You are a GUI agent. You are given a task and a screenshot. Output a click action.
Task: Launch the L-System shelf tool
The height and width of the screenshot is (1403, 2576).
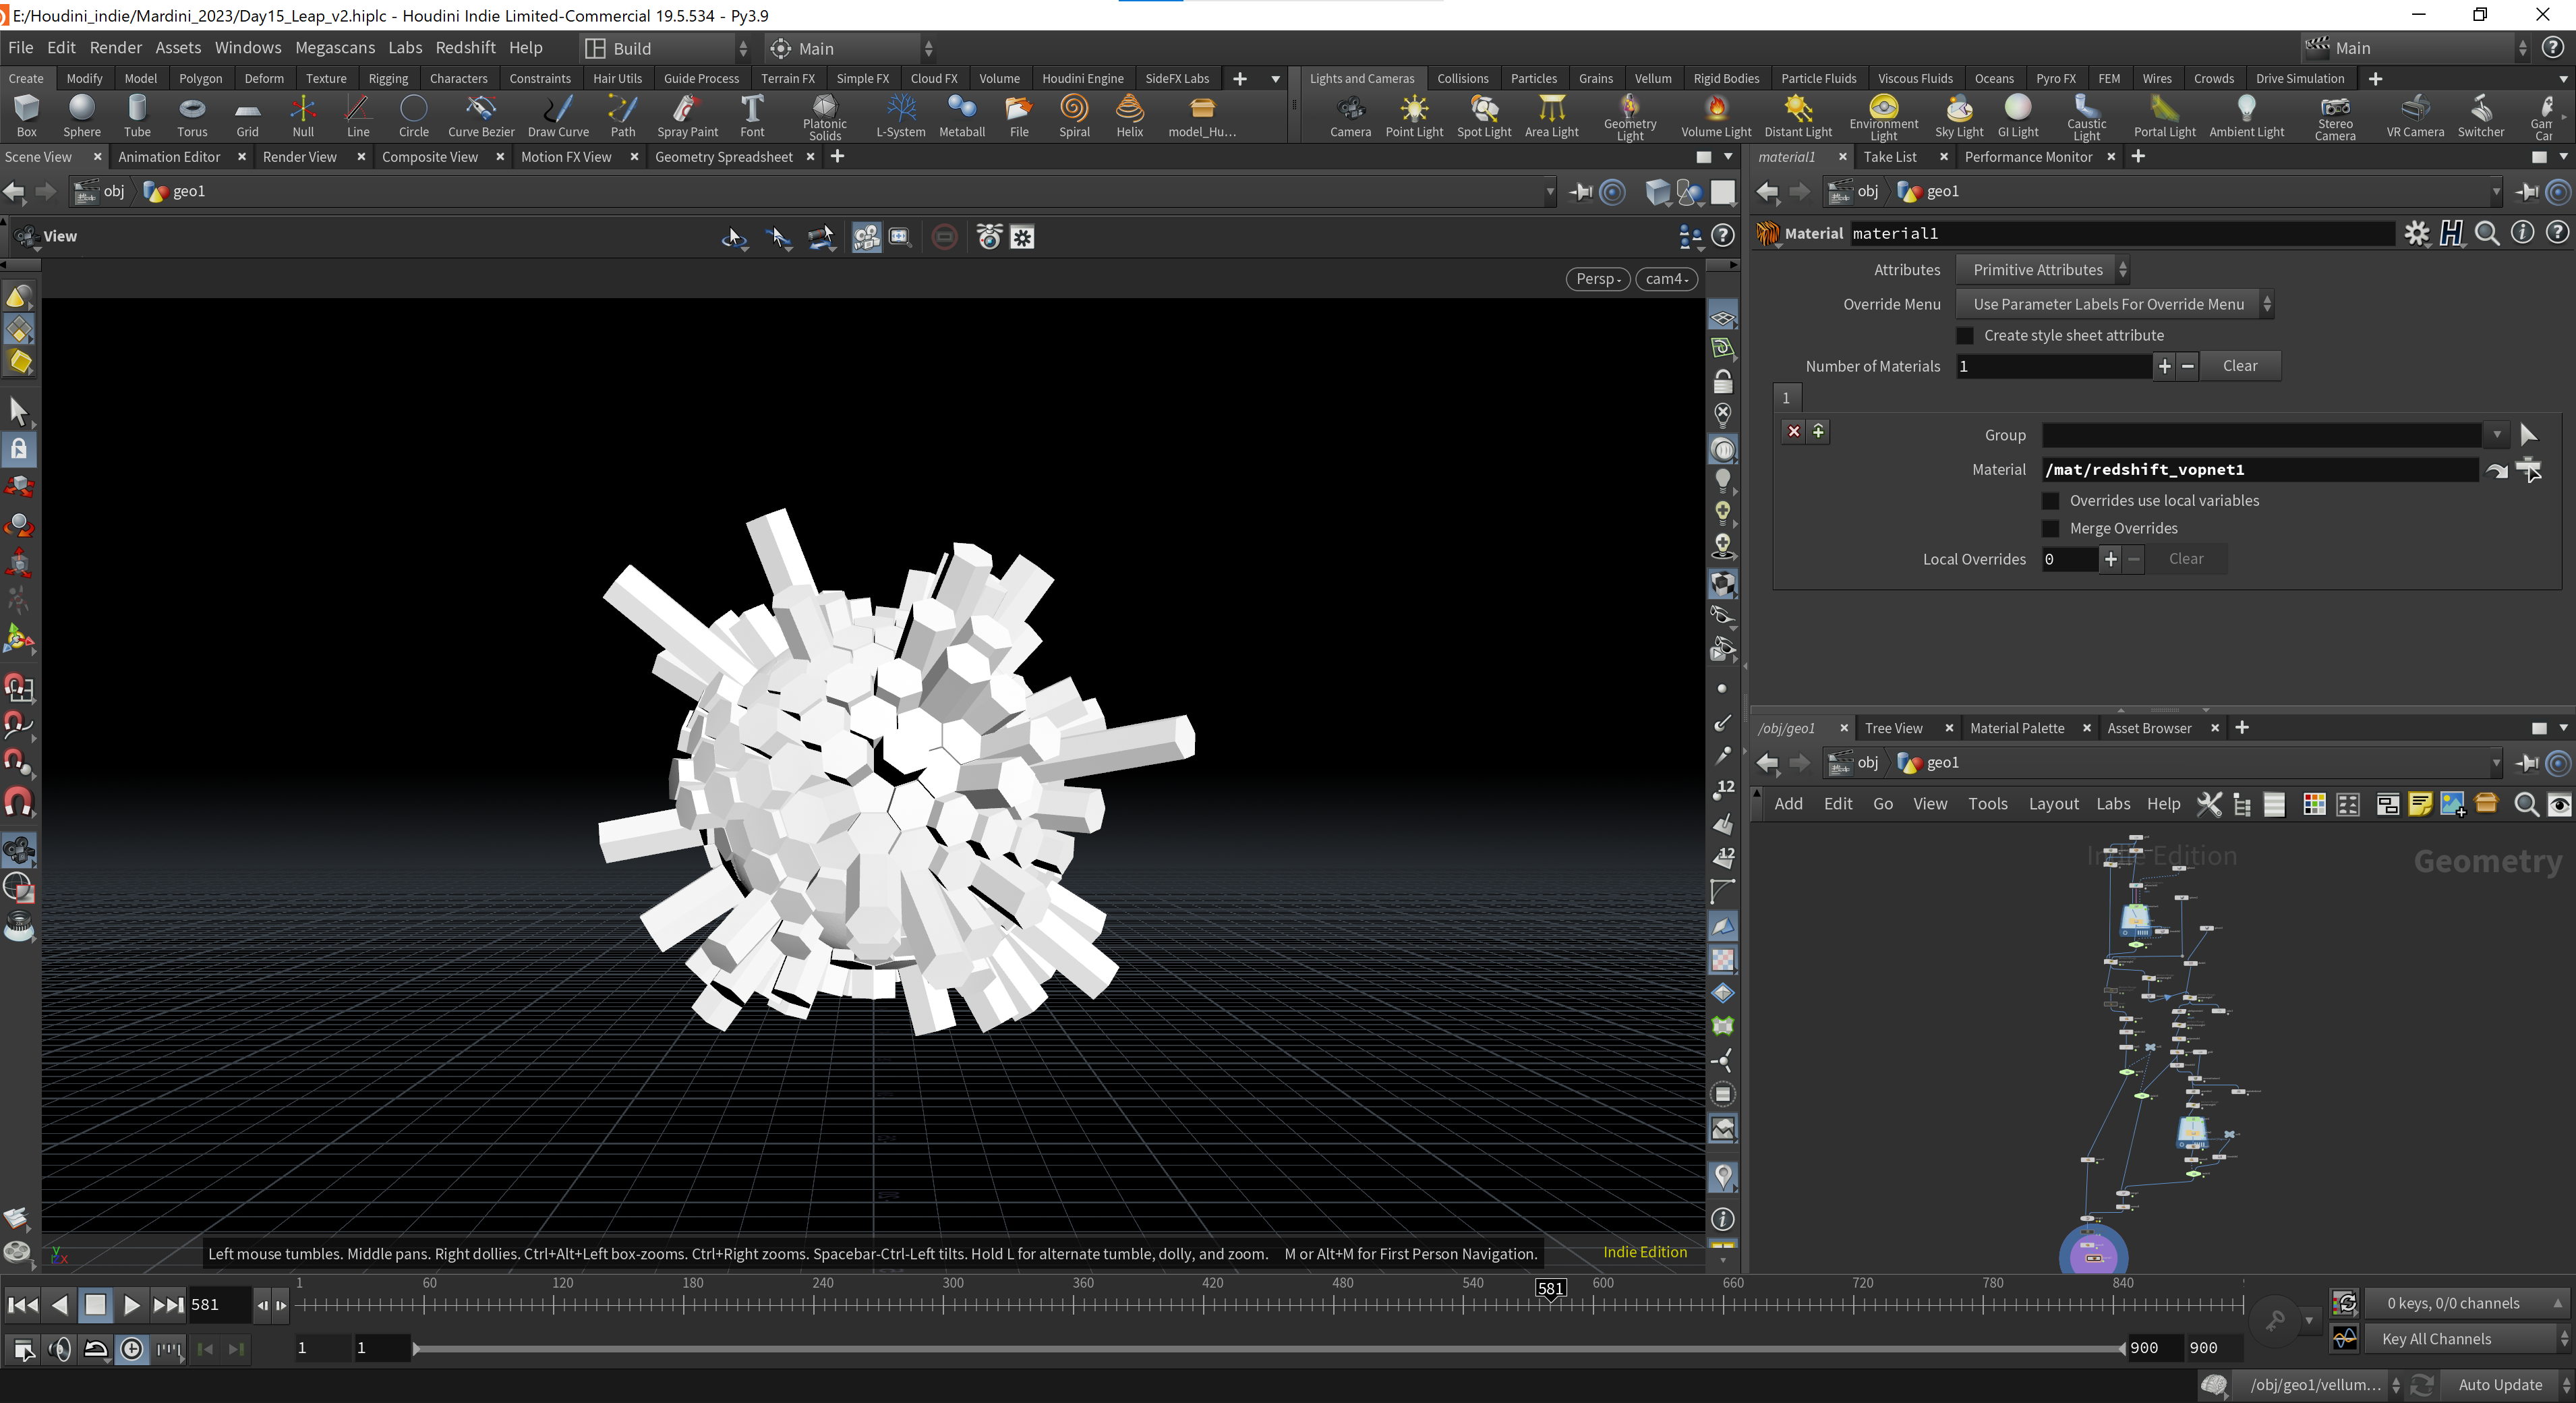[x=900, y=116]
